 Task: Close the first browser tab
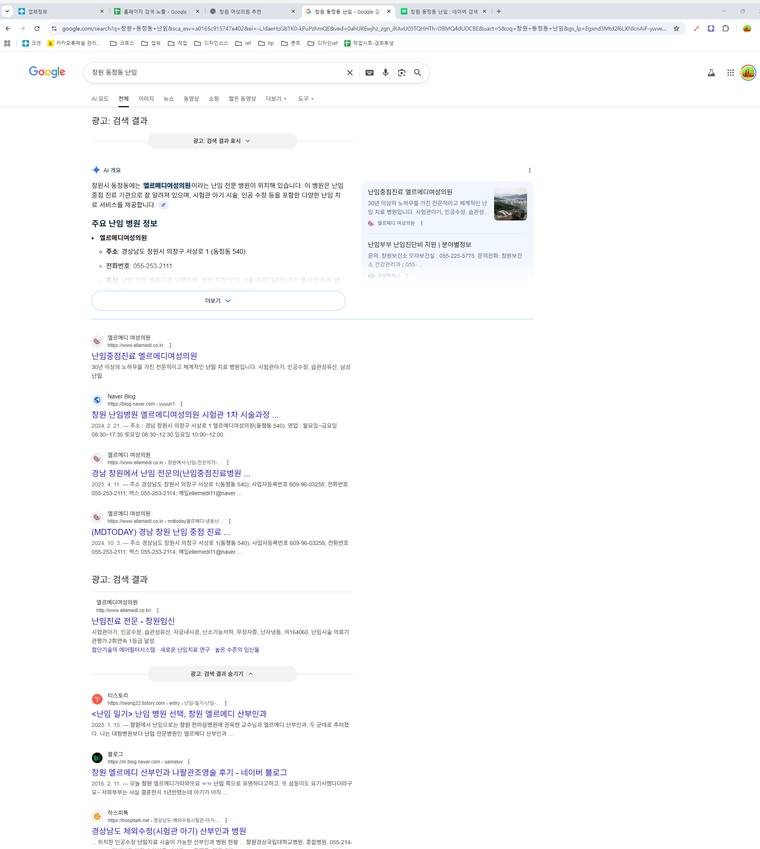tap(102, 11)
